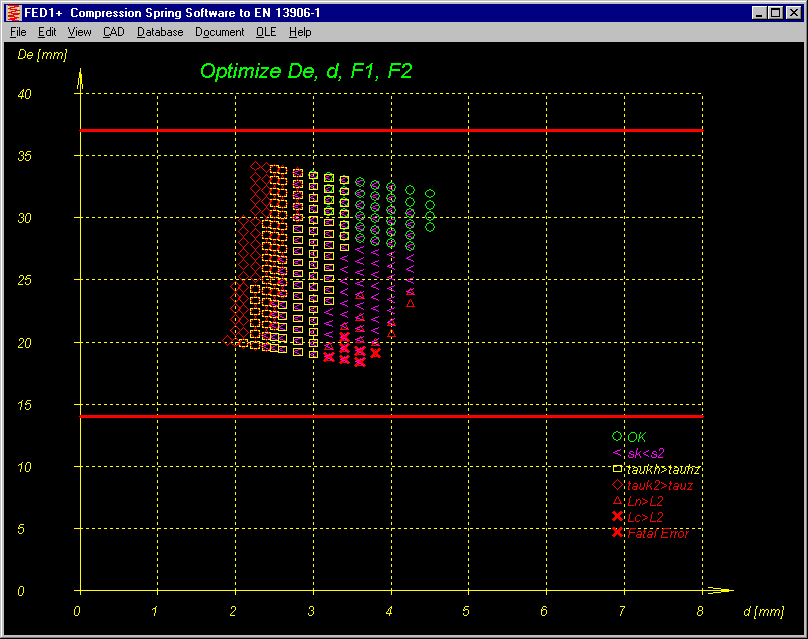Click the green OK circle legend symbol
The image size is (808, 639).
pyautogui.click(x=617, y=436)
